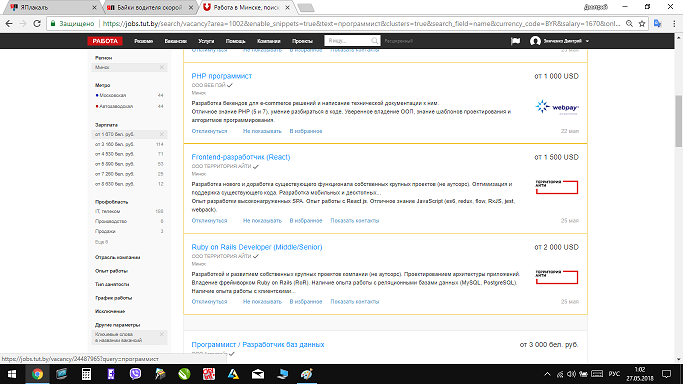Expand the Исключение filter section
The height and width of the screenshot is (384, 683).
[x=110, y=311]
